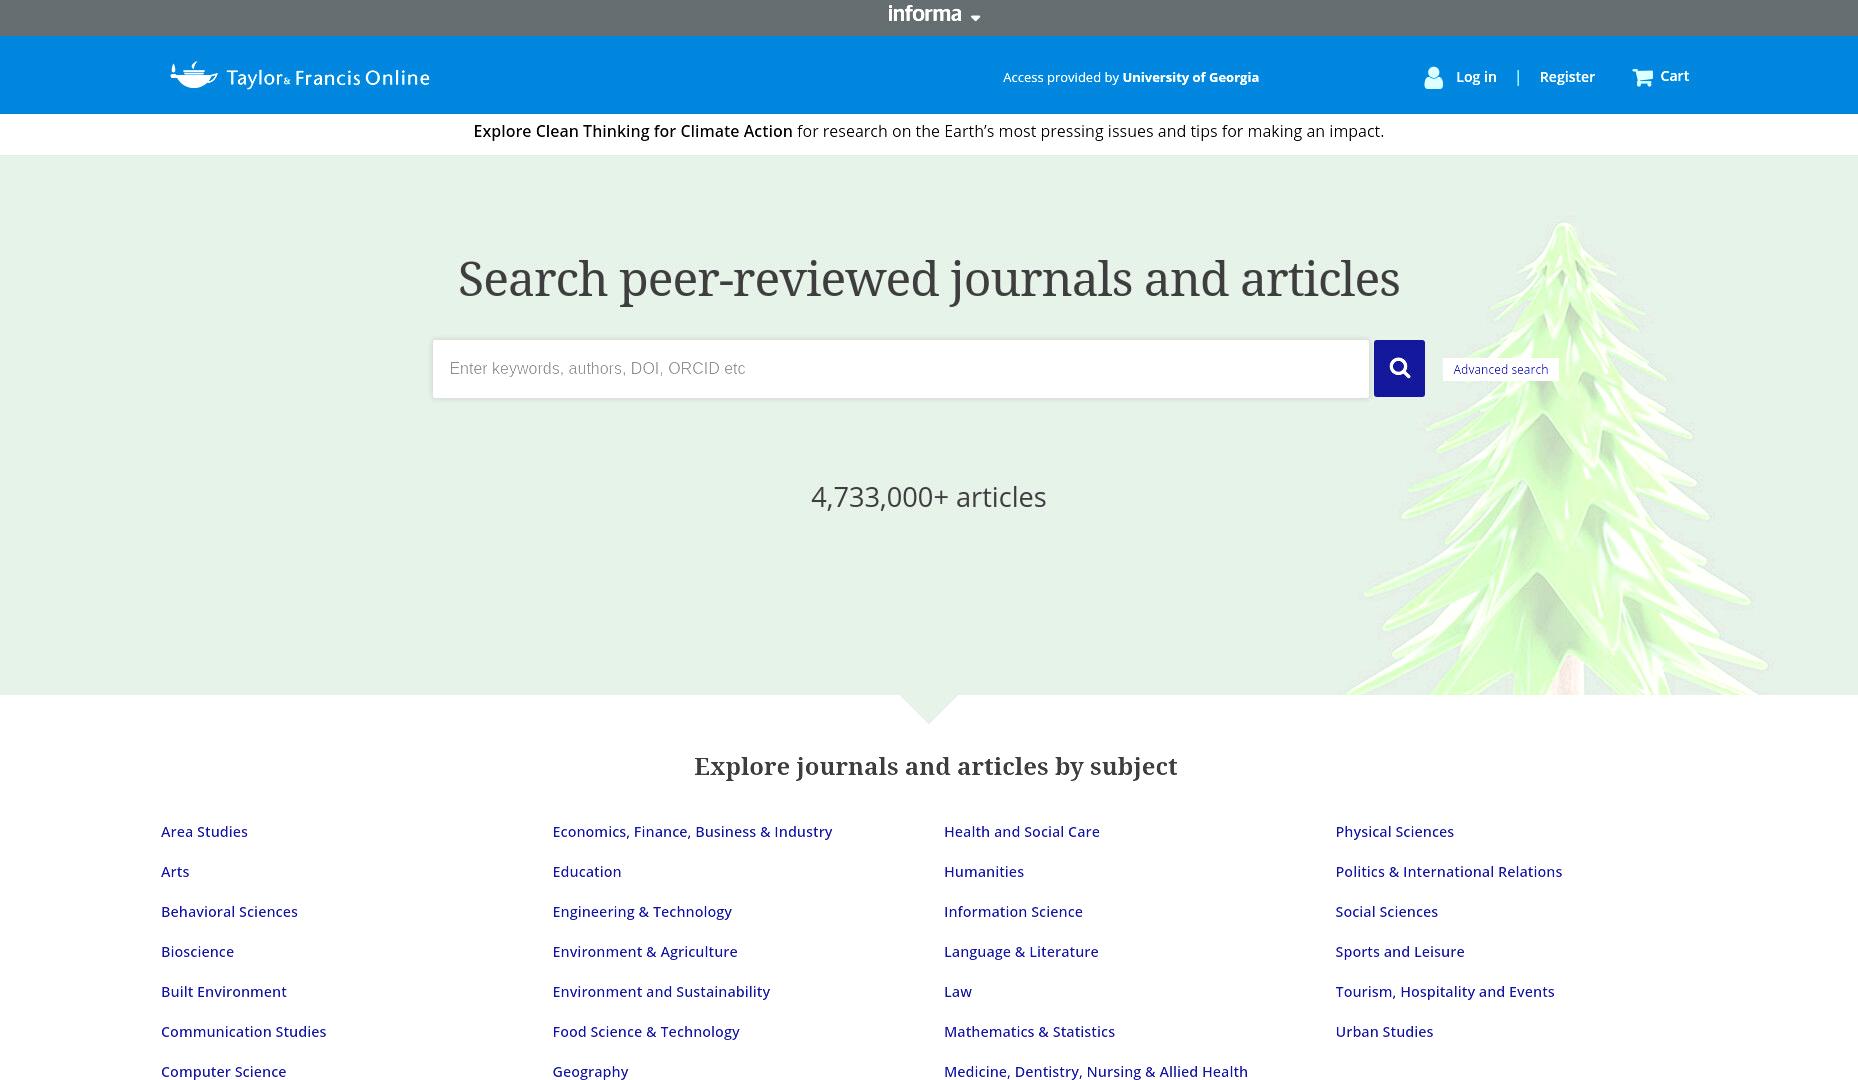Browse Bioscience journals

(197, 951)
